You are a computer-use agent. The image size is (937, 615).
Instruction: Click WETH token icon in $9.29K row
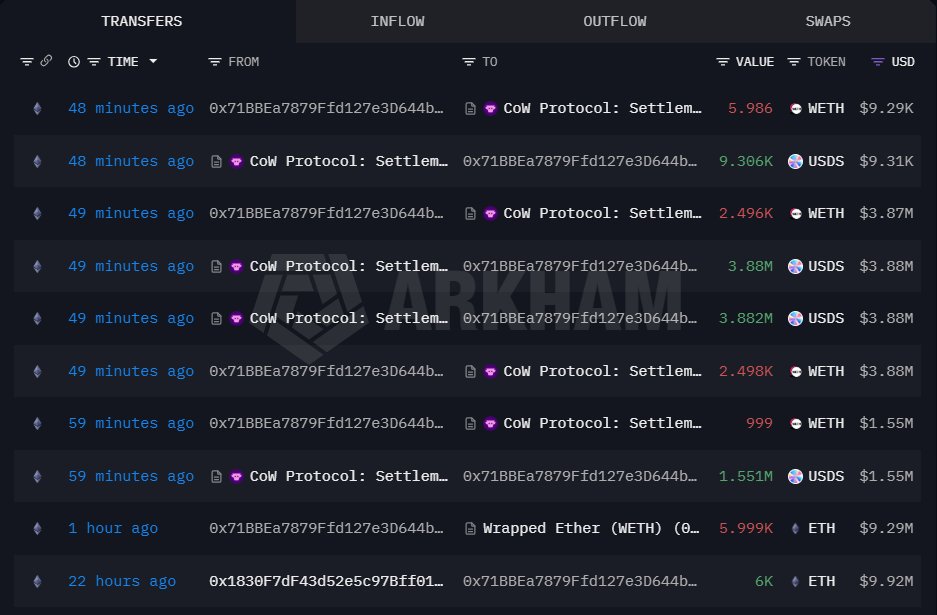coord(795,108)
